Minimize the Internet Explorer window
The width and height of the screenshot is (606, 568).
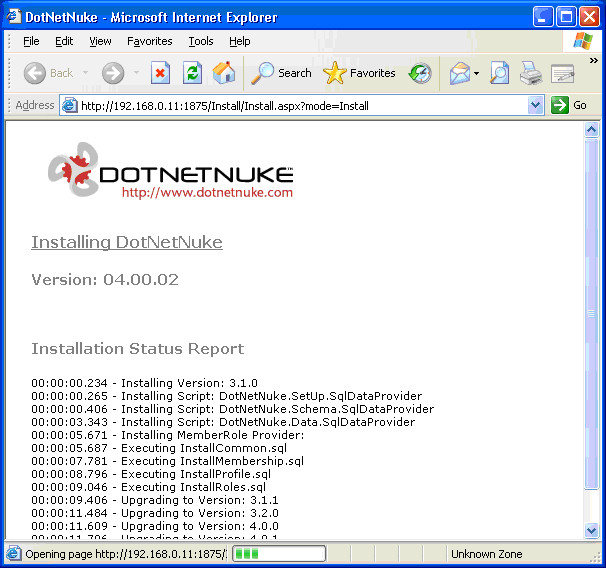pyautogui.click(x=543, y=17)
